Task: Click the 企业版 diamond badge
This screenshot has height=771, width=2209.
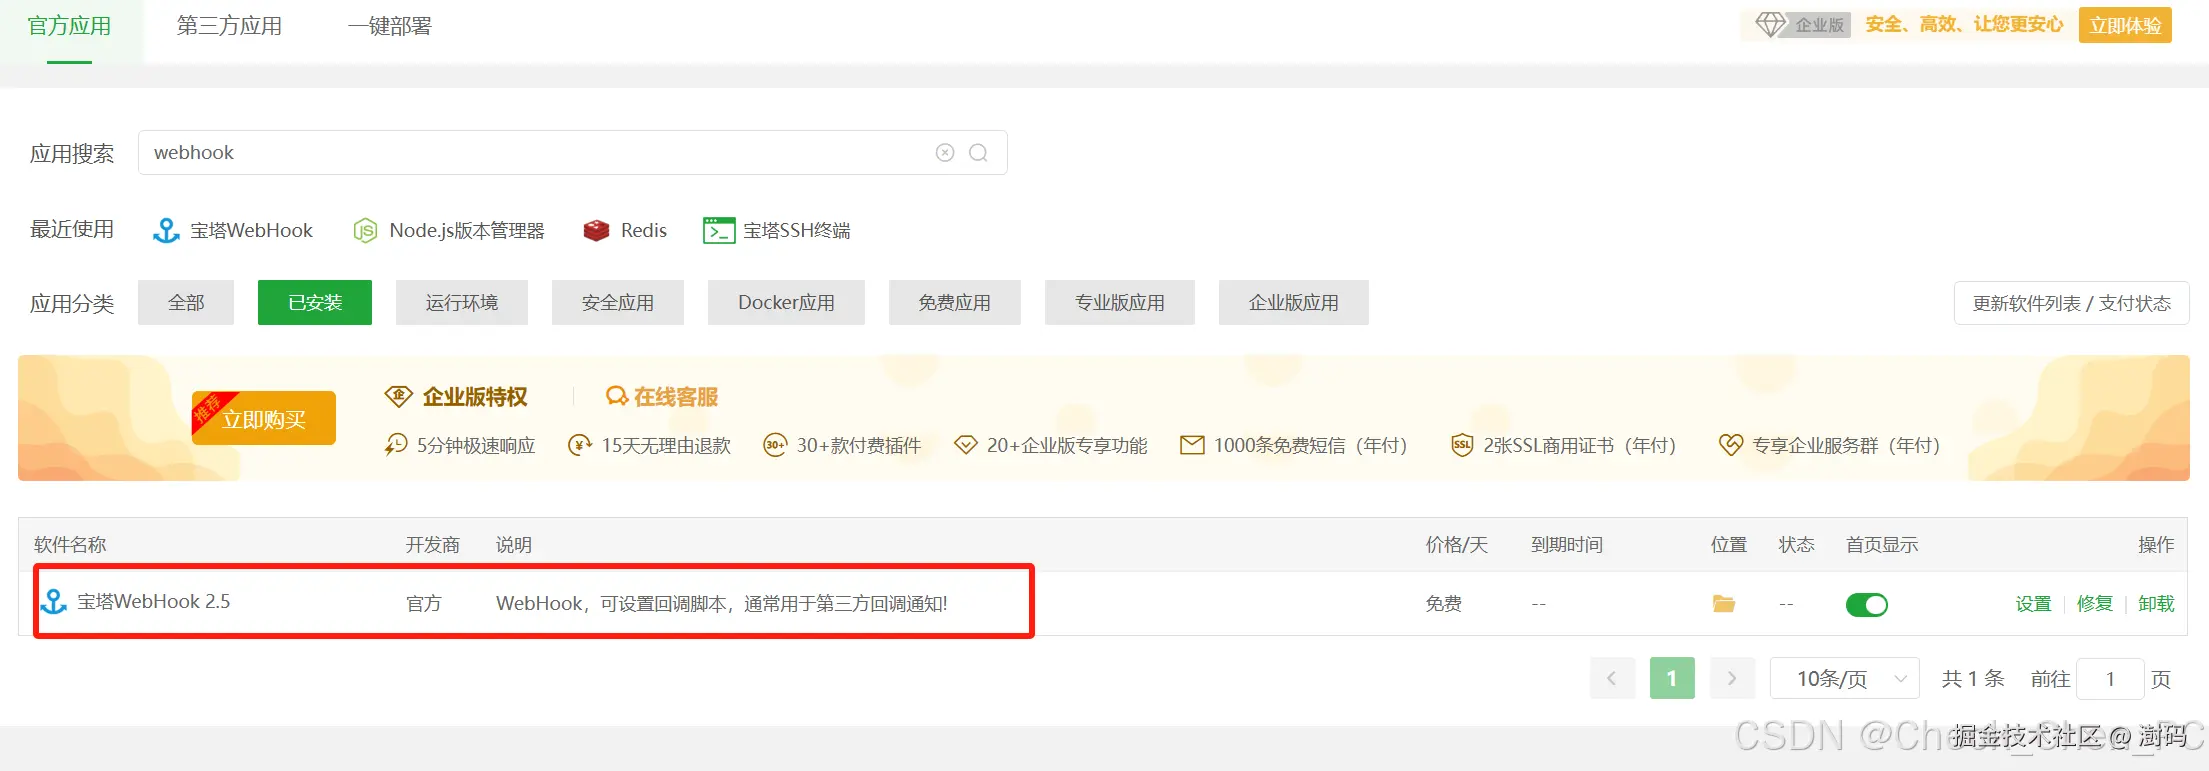Action: click(x=1803, y=25)
